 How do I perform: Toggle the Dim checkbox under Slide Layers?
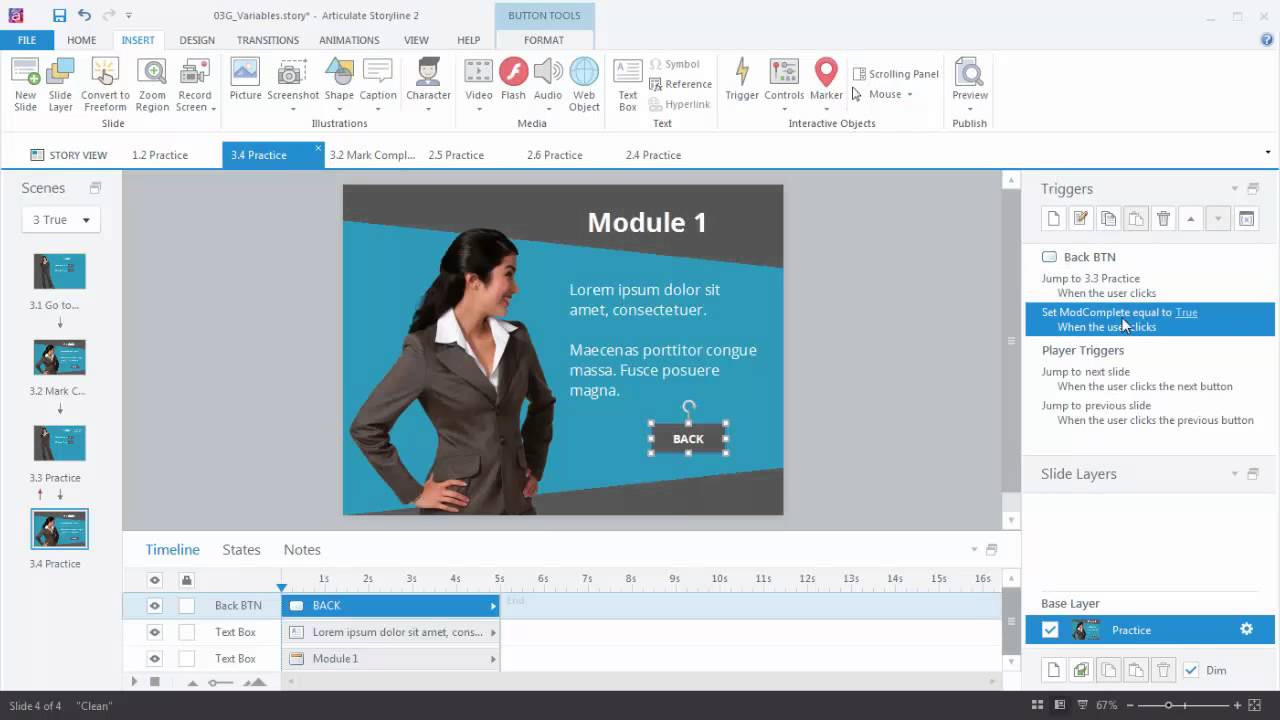(1193, 670)
